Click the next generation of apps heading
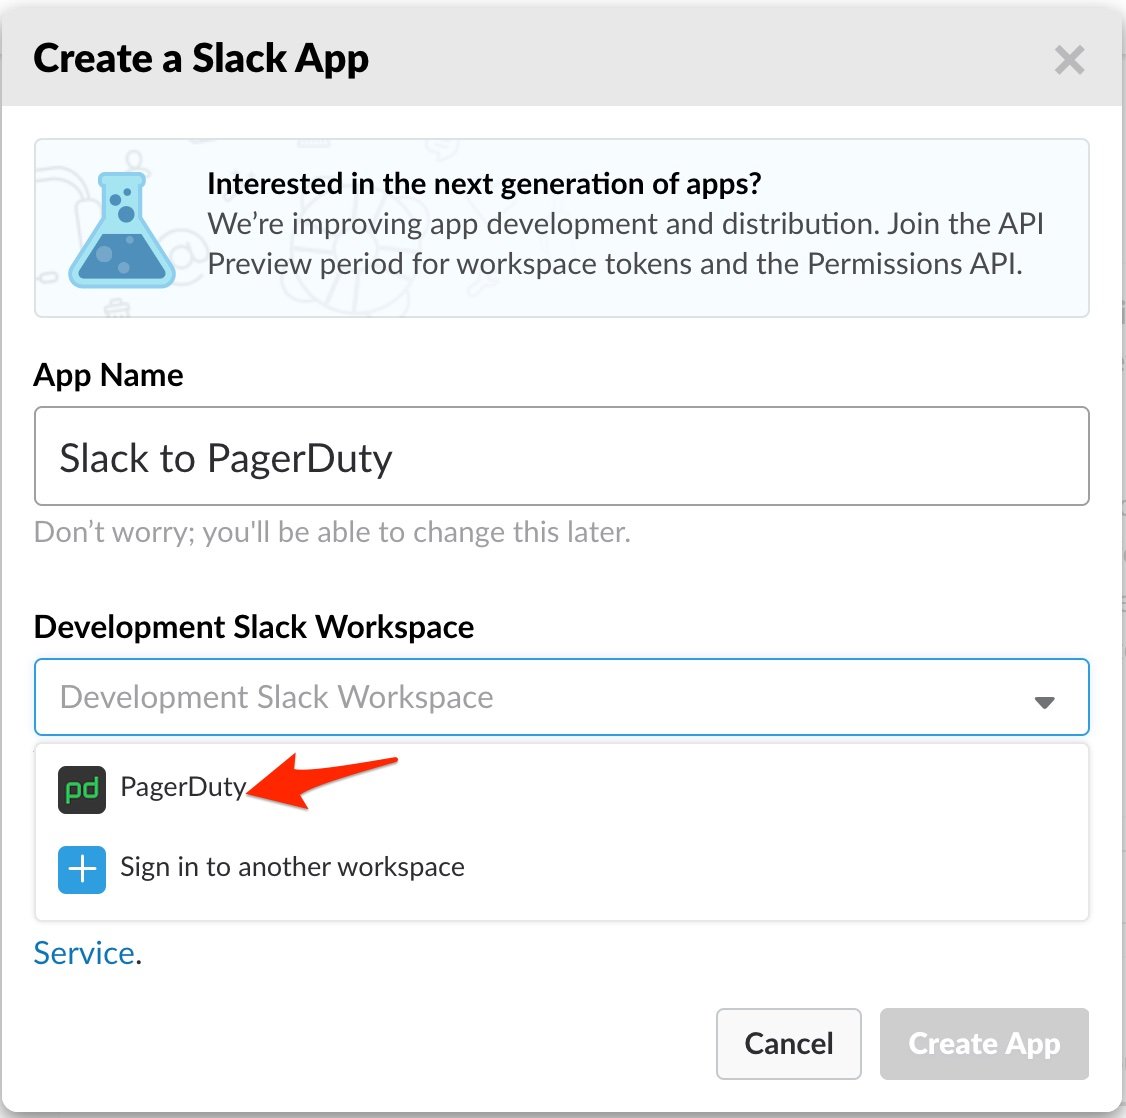The height and width of the screenshot is (1118, 1126). 484,184
